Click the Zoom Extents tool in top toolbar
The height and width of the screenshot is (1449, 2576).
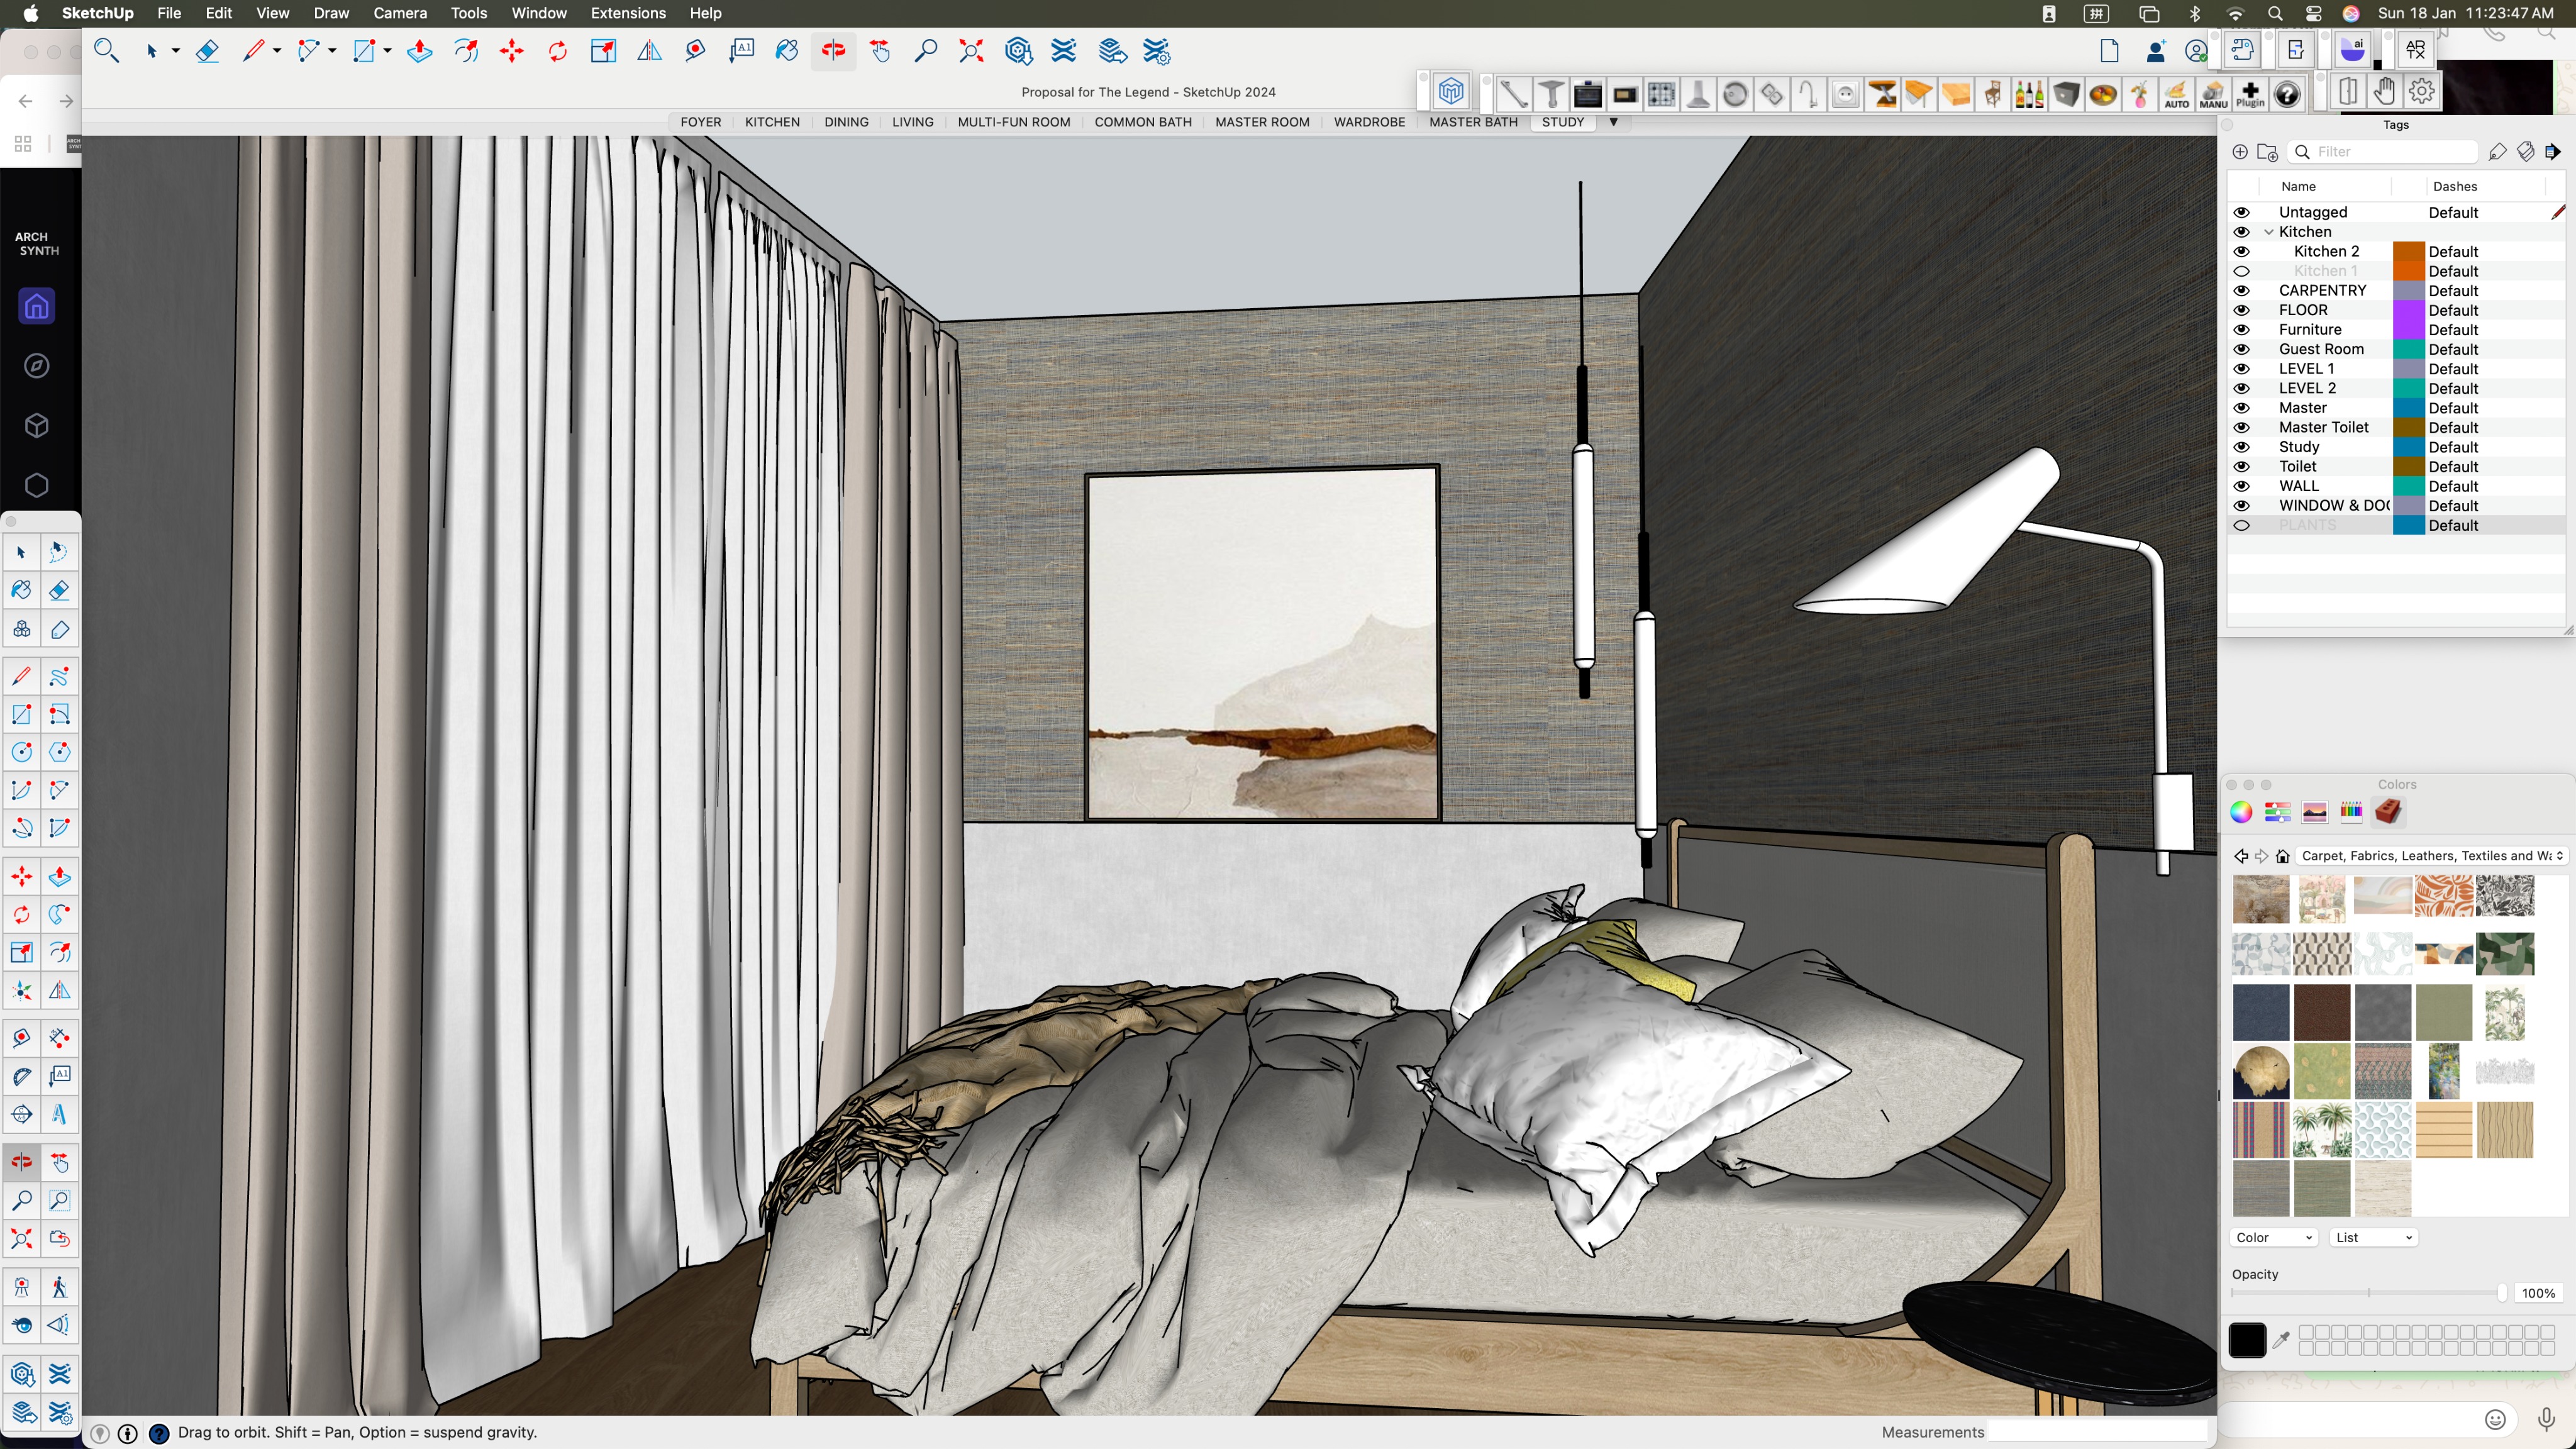(971, 51)
